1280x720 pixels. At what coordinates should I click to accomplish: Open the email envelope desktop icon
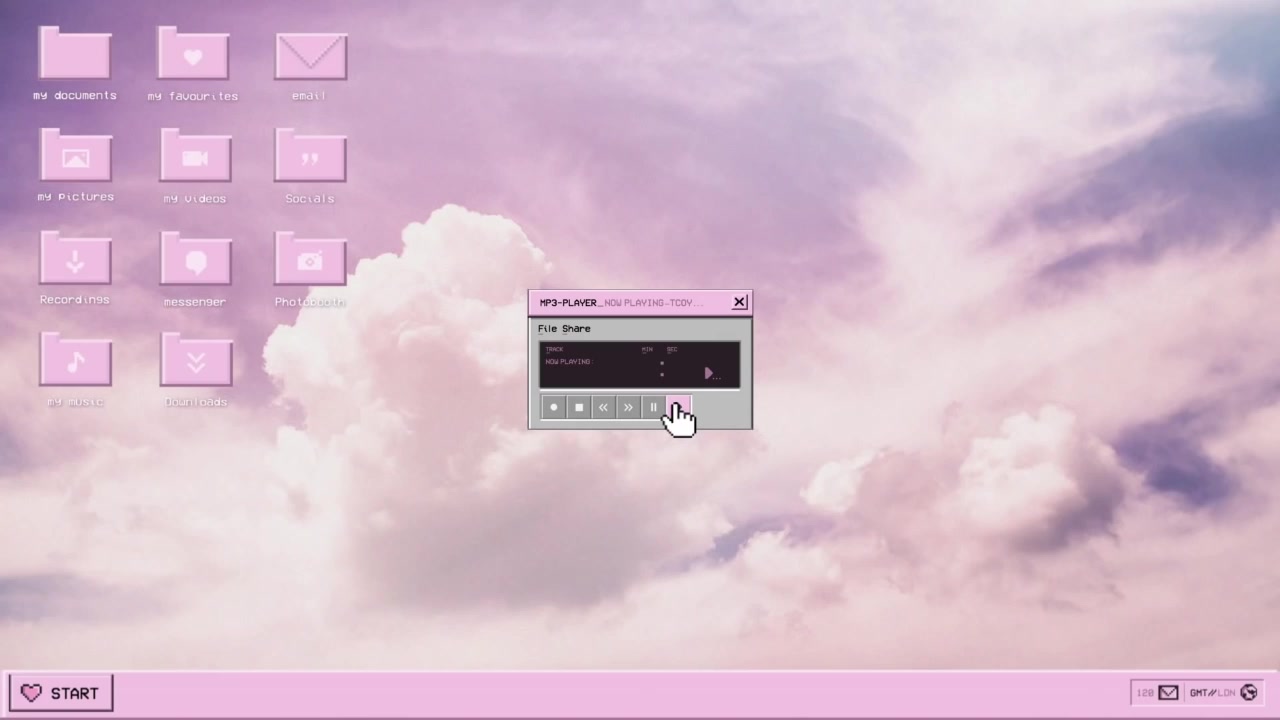[x=310, y=56]
